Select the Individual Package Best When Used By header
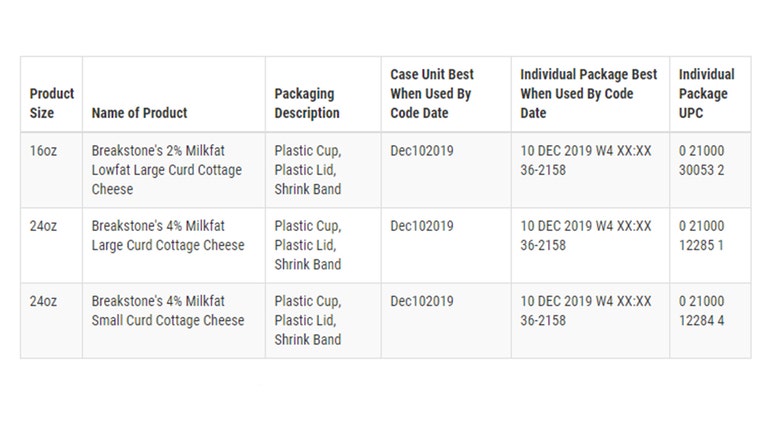The height and width of the screenshot is (432, 764). coord(589,94)
